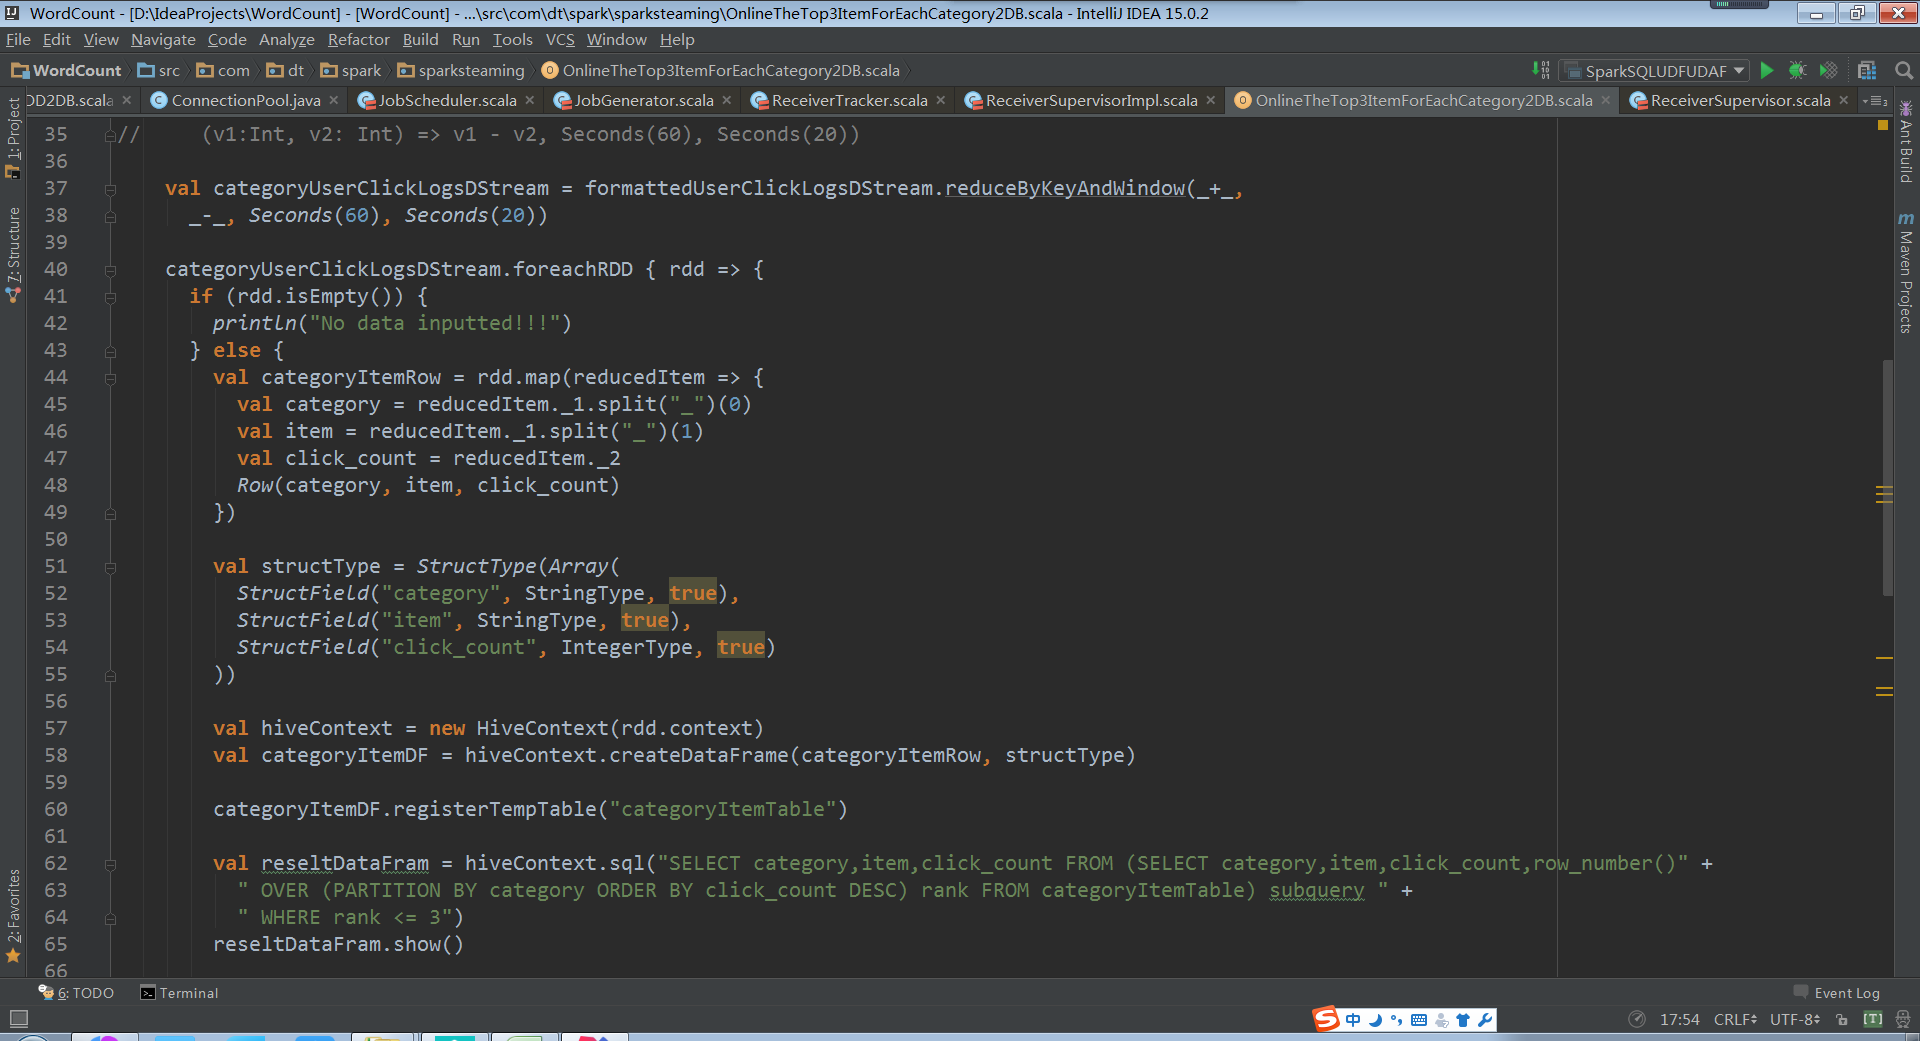Close the JobScheduler.scala tab

pos(530,100)
